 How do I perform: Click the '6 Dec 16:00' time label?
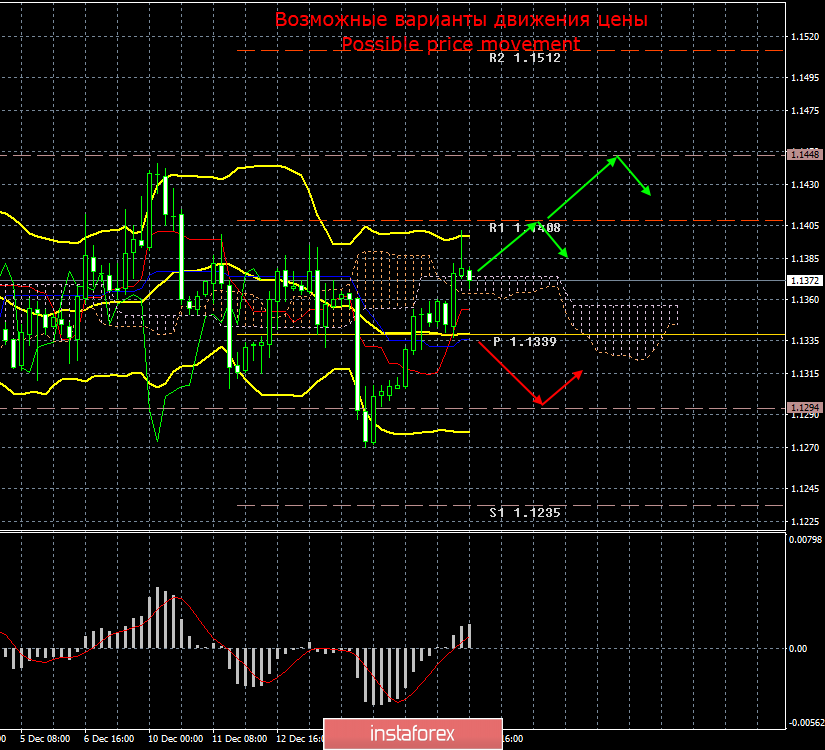[x=109, y=738]
